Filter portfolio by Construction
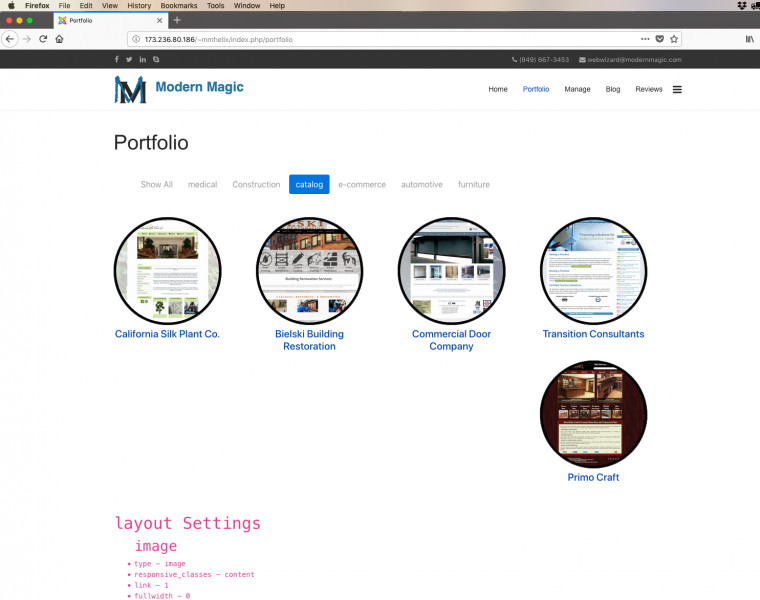The width and height of the screenshot is (760, 600). pyautogui.click(x=256, y=184)
